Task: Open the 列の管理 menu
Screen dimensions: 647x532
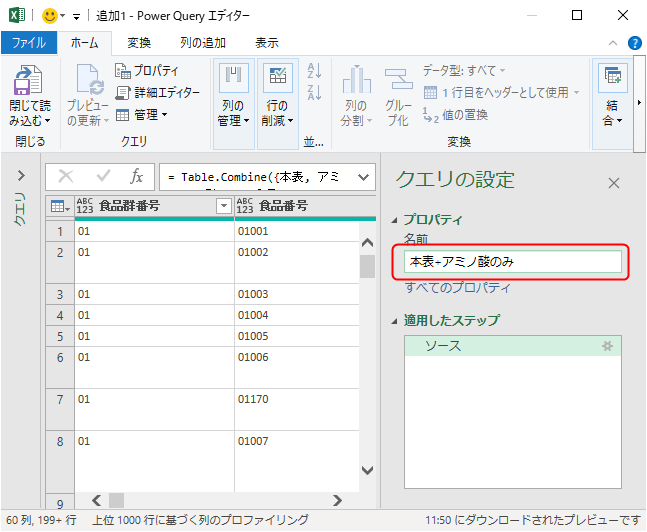Action: (x=234, y=104)
